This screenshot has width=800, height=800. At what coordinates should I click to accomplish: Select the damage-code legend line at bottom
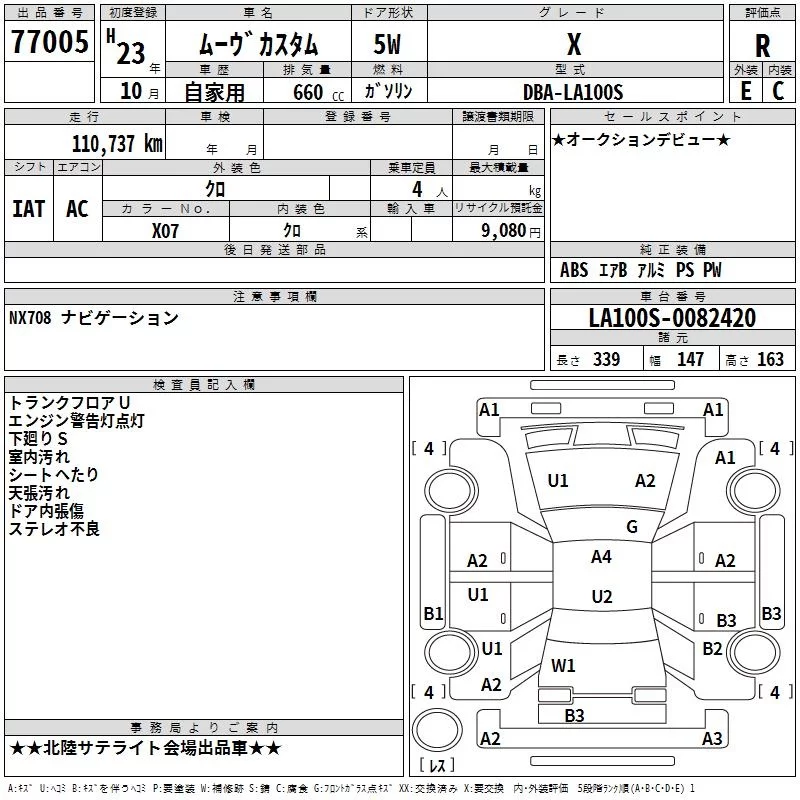pyautogui.click(x=351, y=788)
